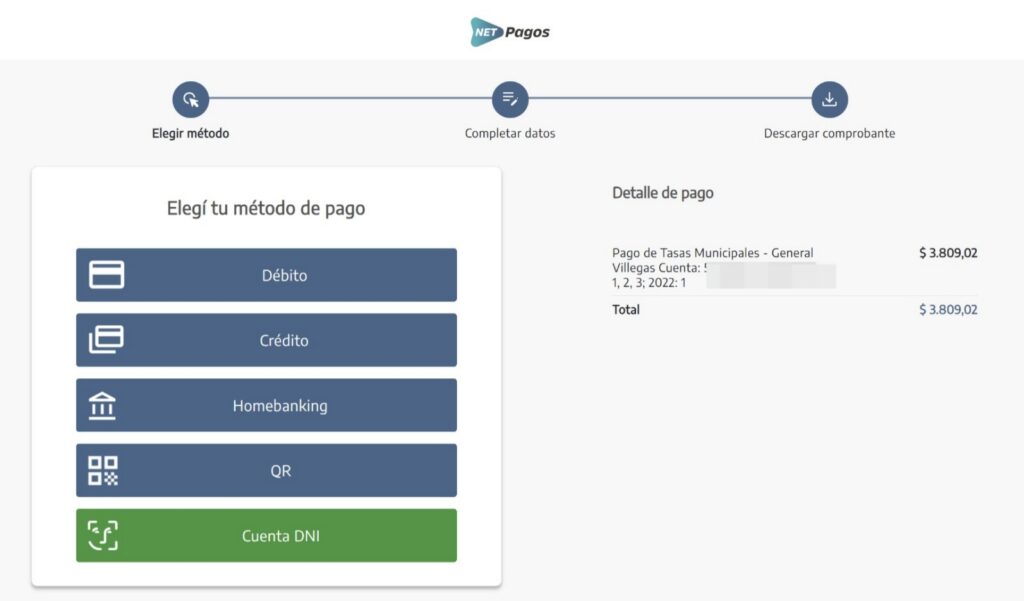Viewport: 1024px width, 601px height.
Task: Click the face scan icon on Cuenta DNI
Action: 103,536
